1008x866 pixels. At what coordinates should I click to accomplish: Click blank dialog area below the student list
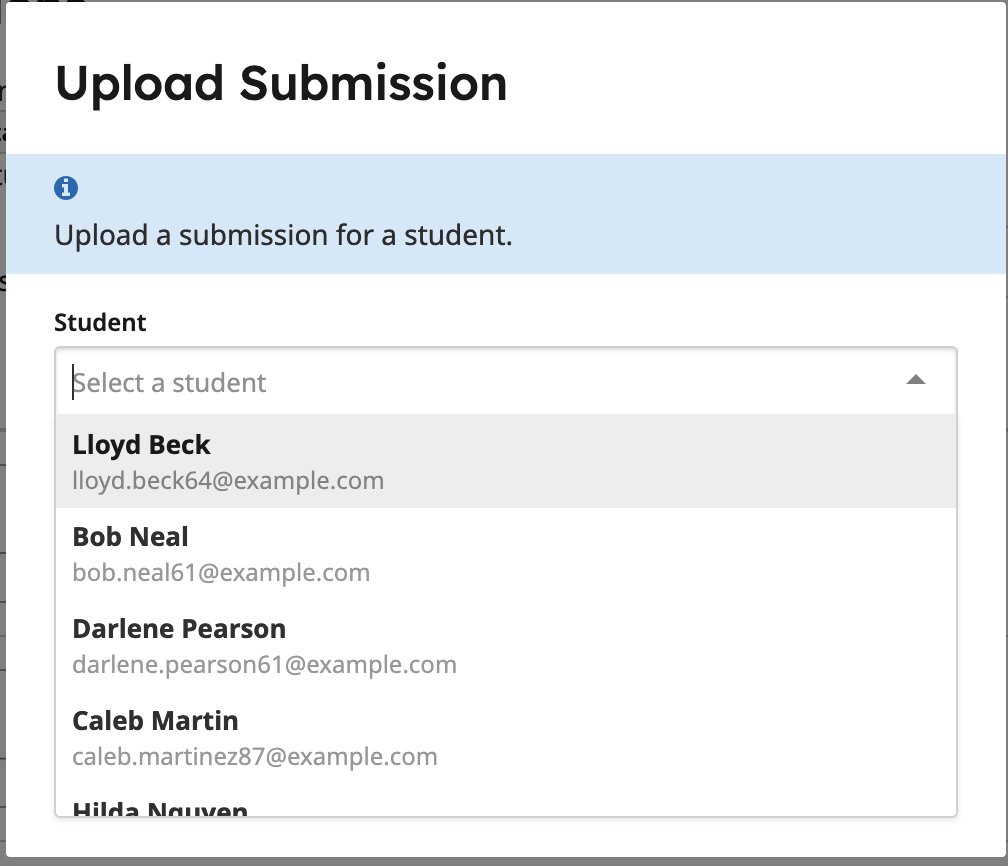(506, 837)
